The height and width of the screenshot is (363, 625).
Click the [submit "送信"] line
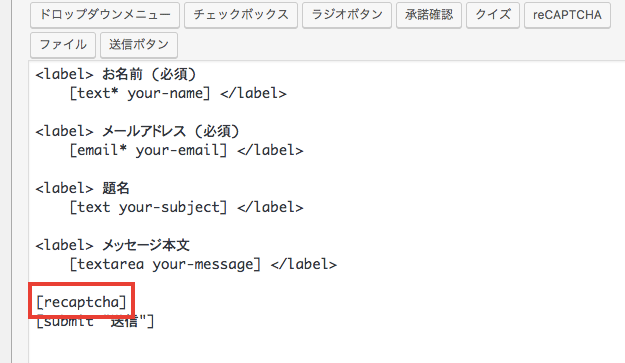pyautogui.click(x=95, y=321)
